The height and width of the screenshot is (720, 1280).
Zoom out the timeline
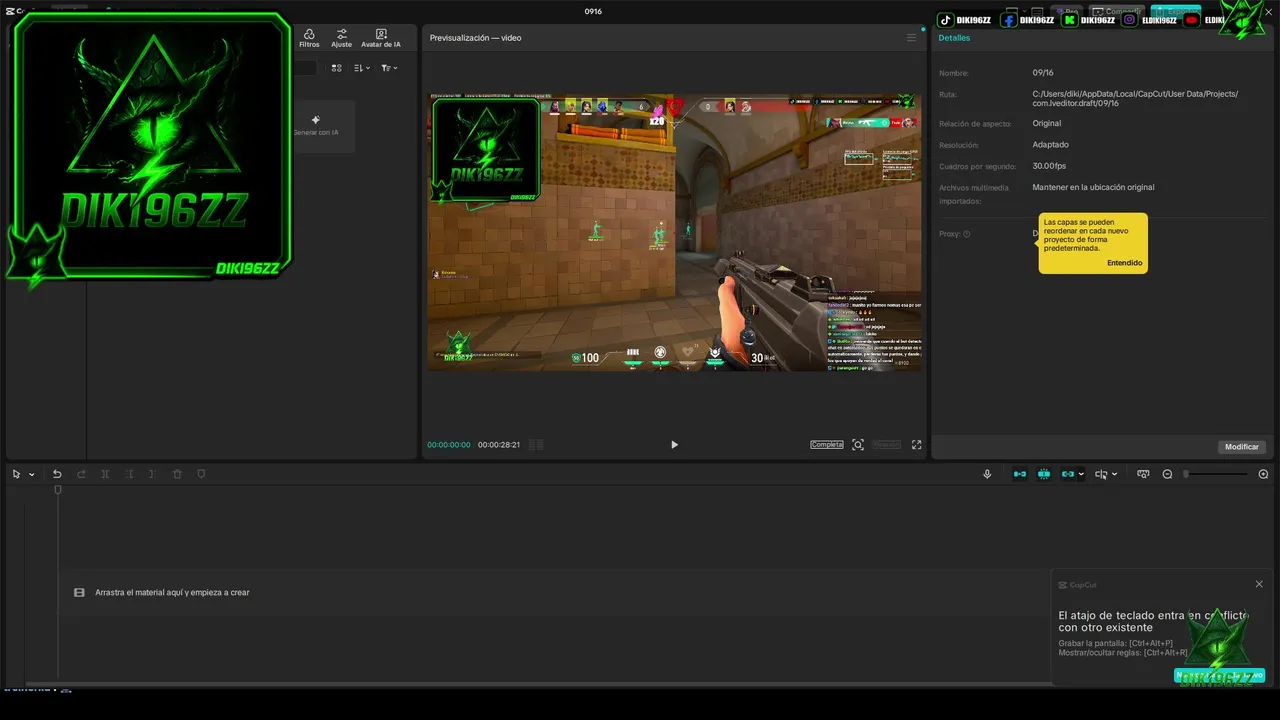pyautogui.click(x=1167, y=474)
